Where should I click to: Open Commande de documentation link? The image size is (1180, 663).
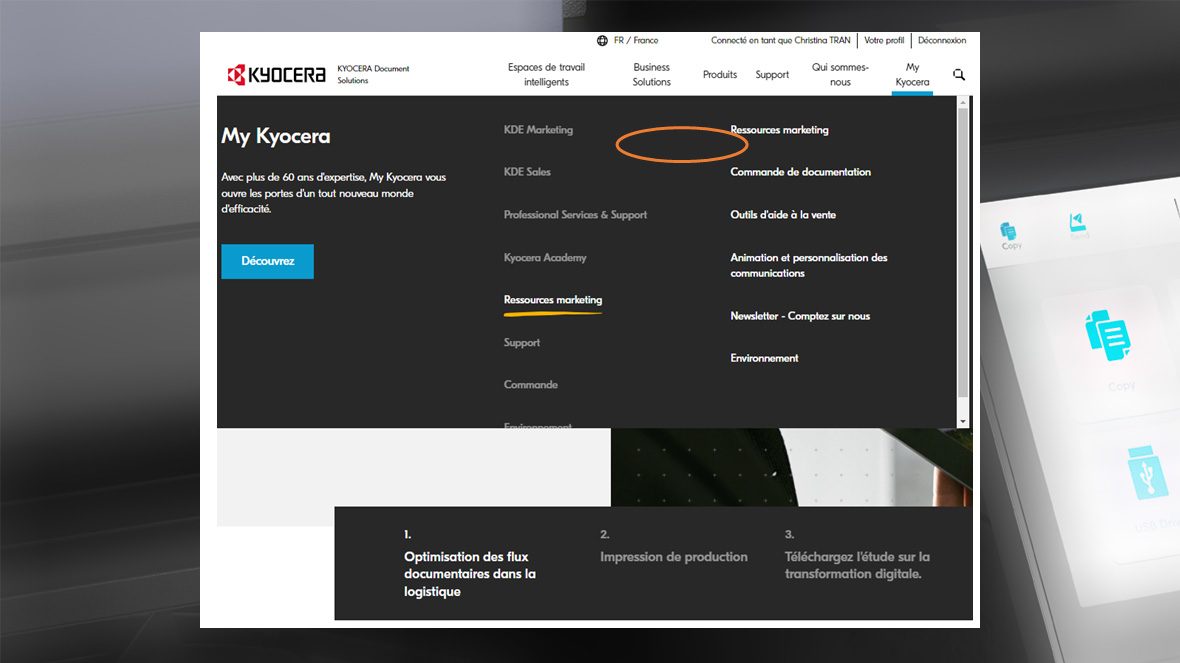click(x=800, y=172)
